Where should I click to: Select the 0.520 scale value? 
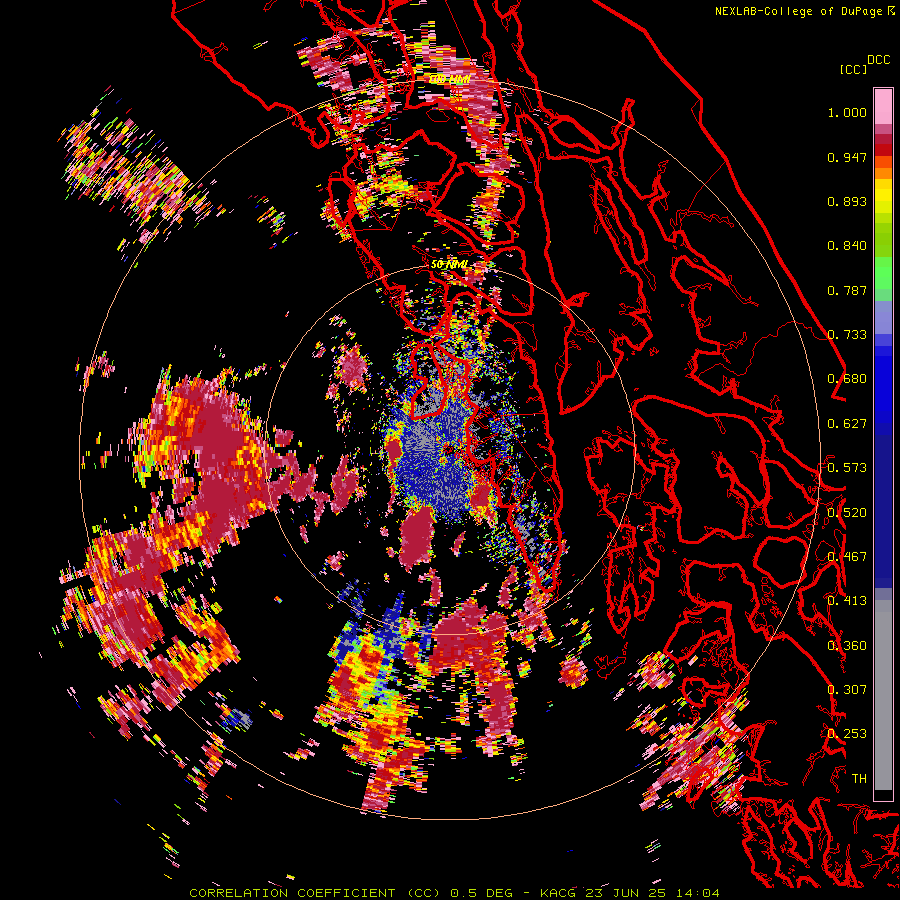[x=847, y=513]
